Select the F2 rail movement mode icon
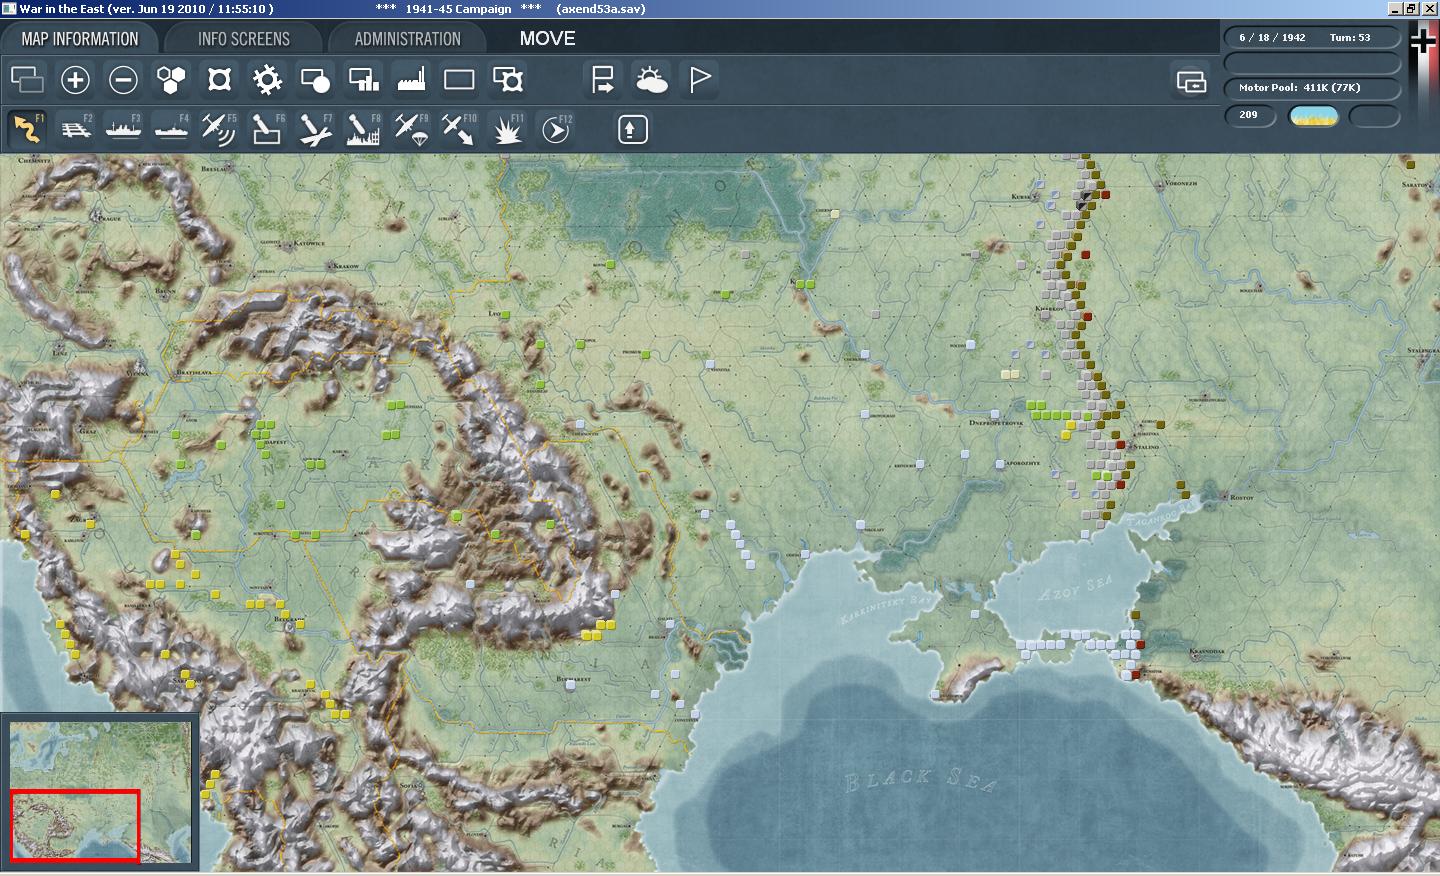Image resolution: width=1440 pixels, height=876 pixels. [75, 129]
